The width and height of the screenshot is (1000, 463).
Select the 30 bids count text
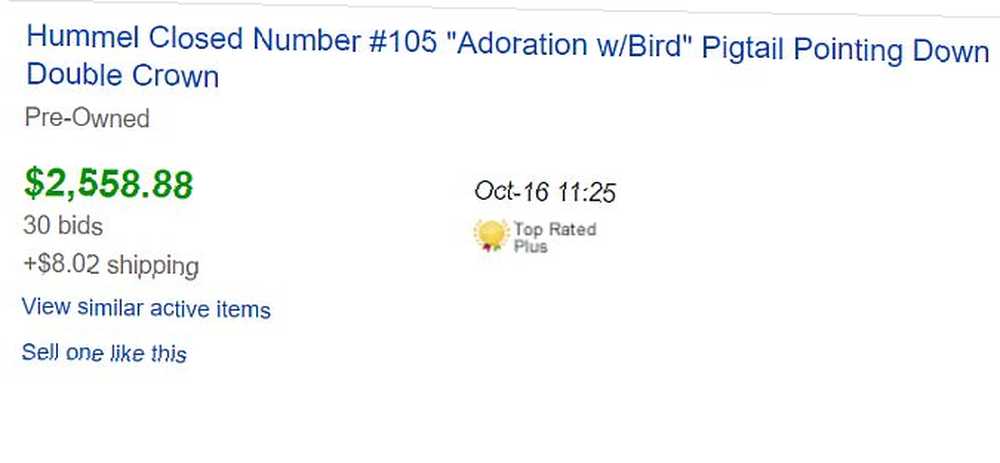tap(62, 226)
